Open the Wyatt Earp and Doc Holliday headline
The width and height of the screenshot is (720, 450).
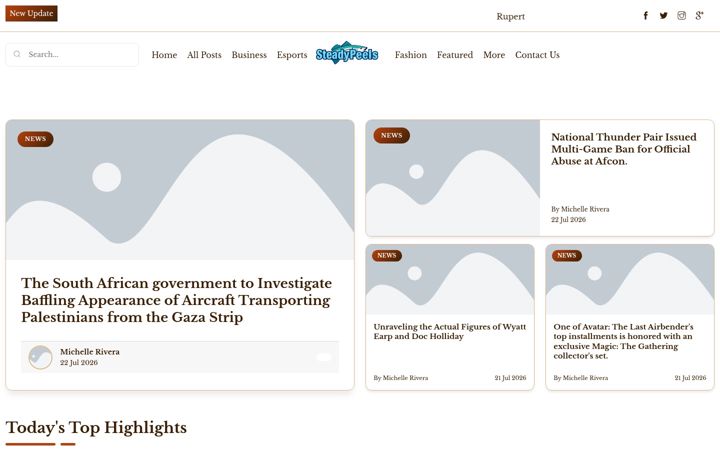click(x=450, y=332)
